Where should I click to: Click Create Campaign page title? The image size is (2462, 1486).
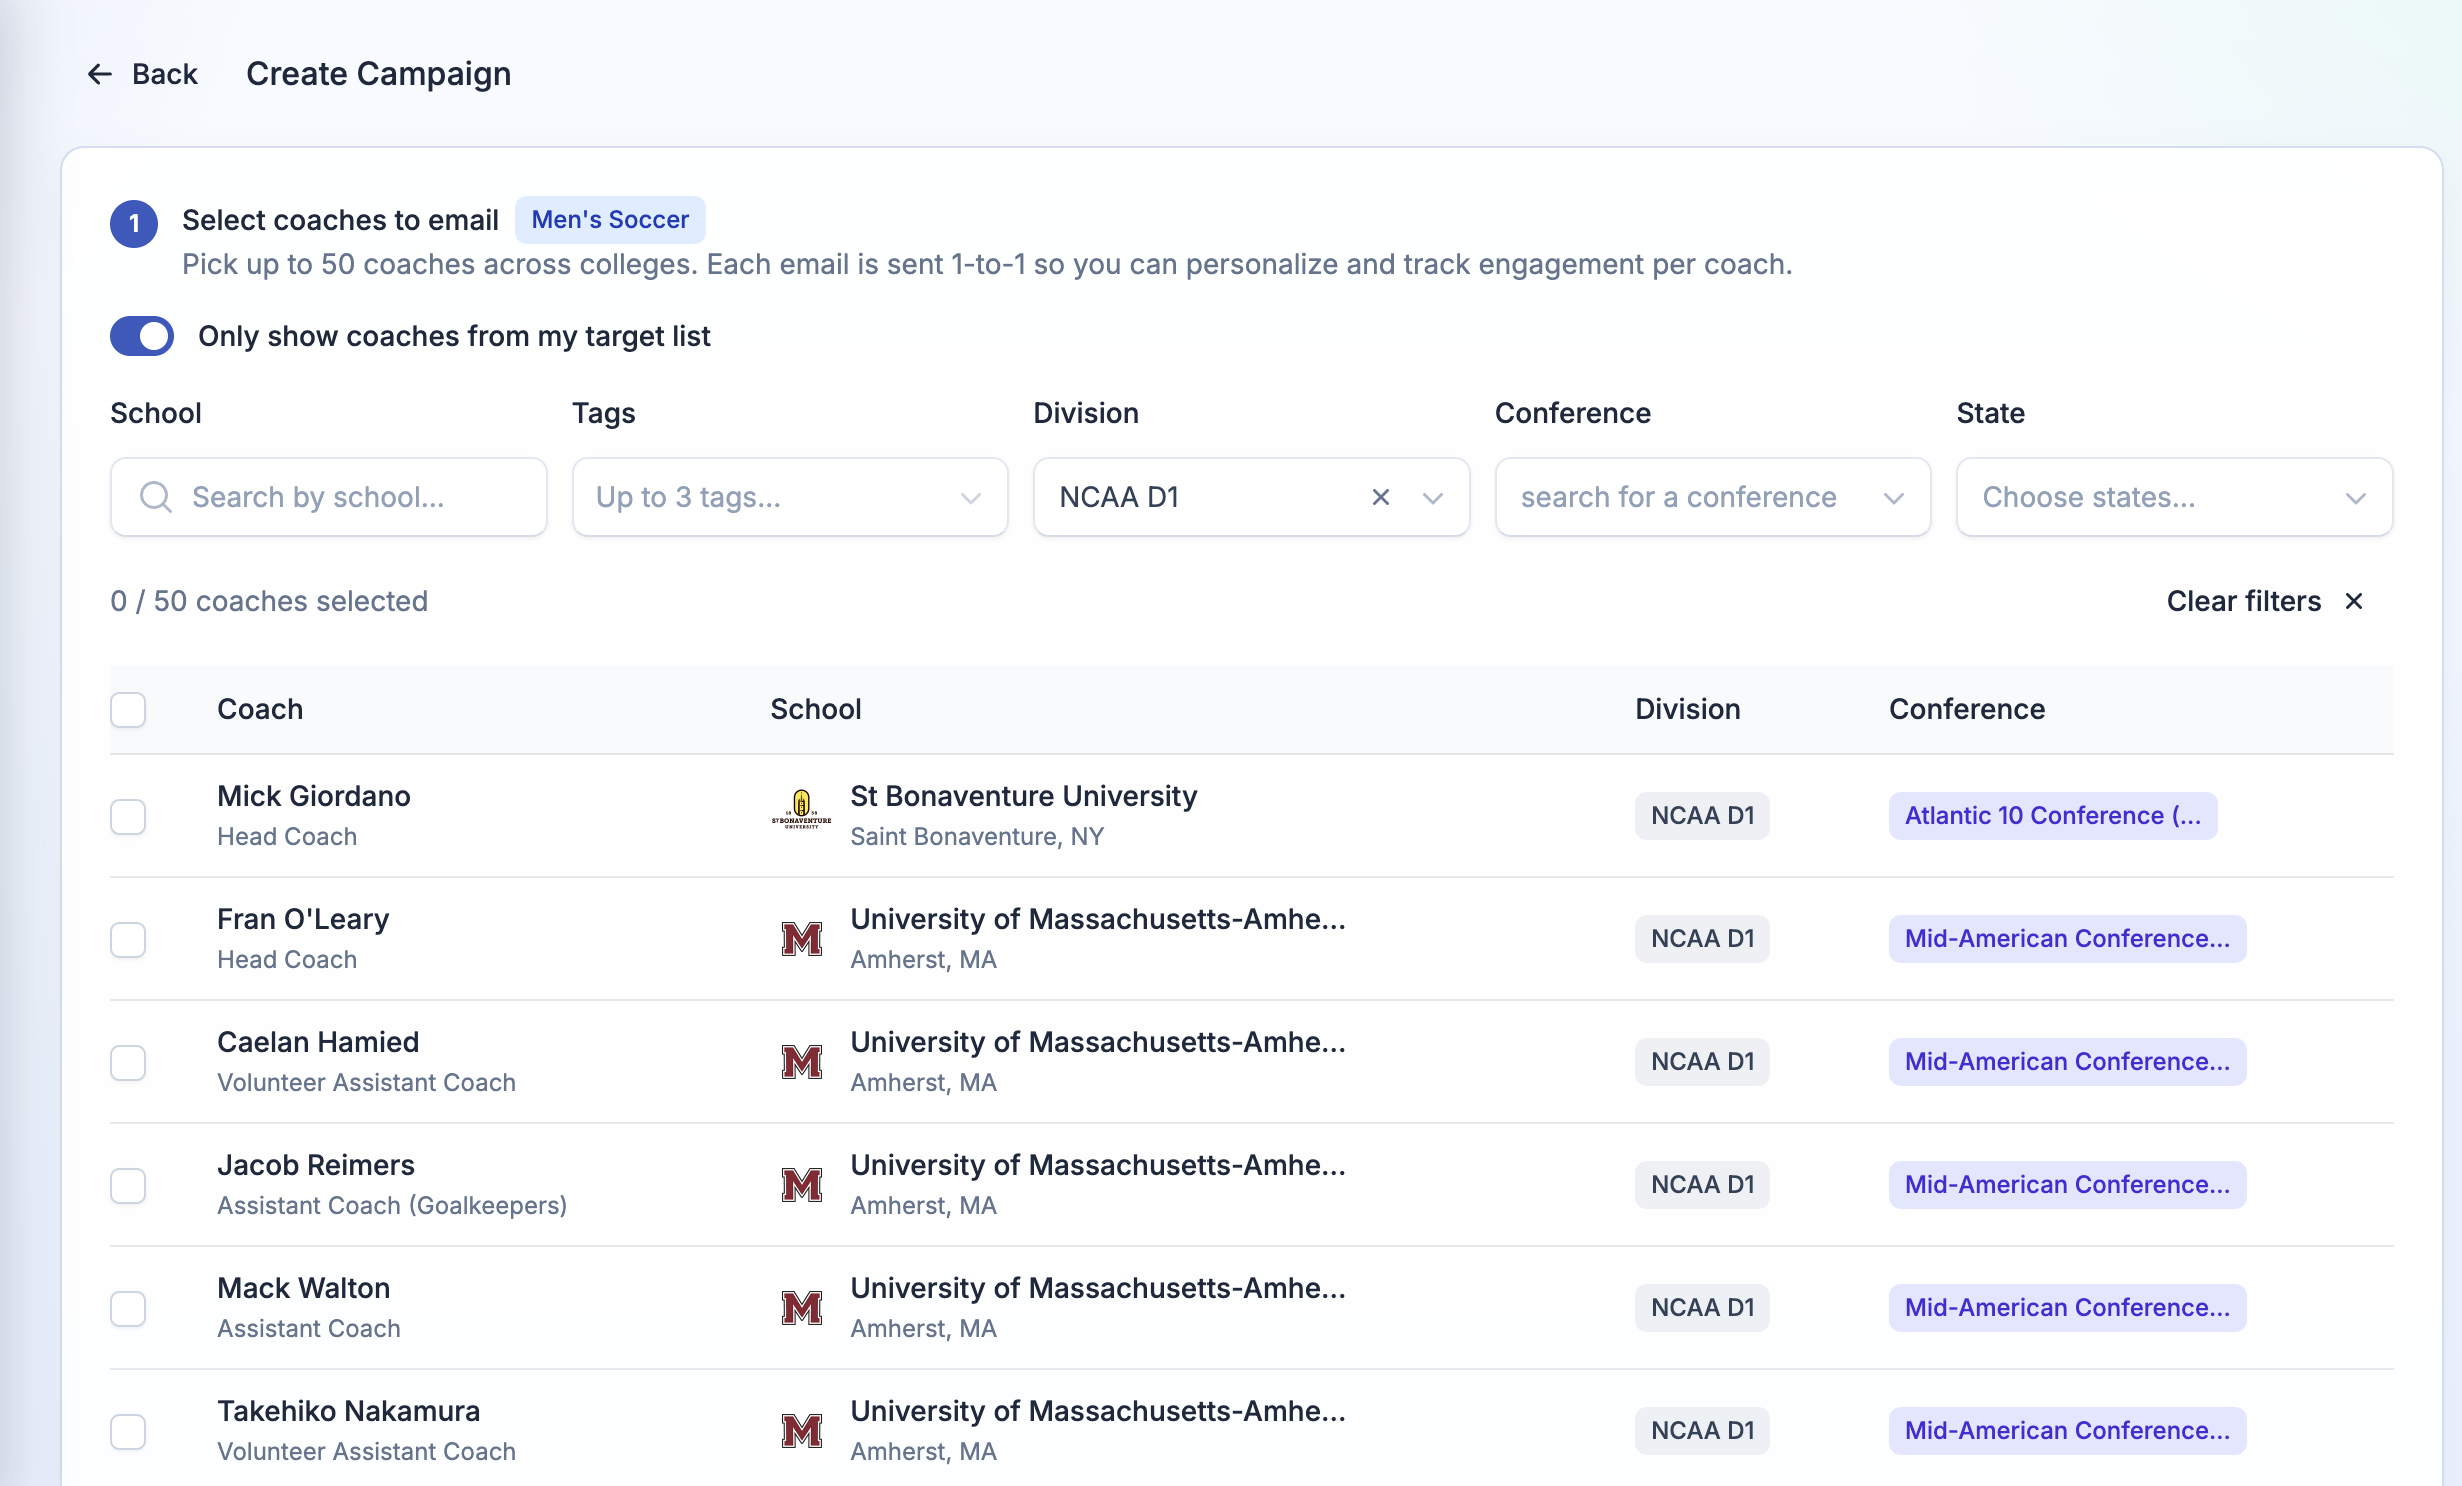click(379, 74)
